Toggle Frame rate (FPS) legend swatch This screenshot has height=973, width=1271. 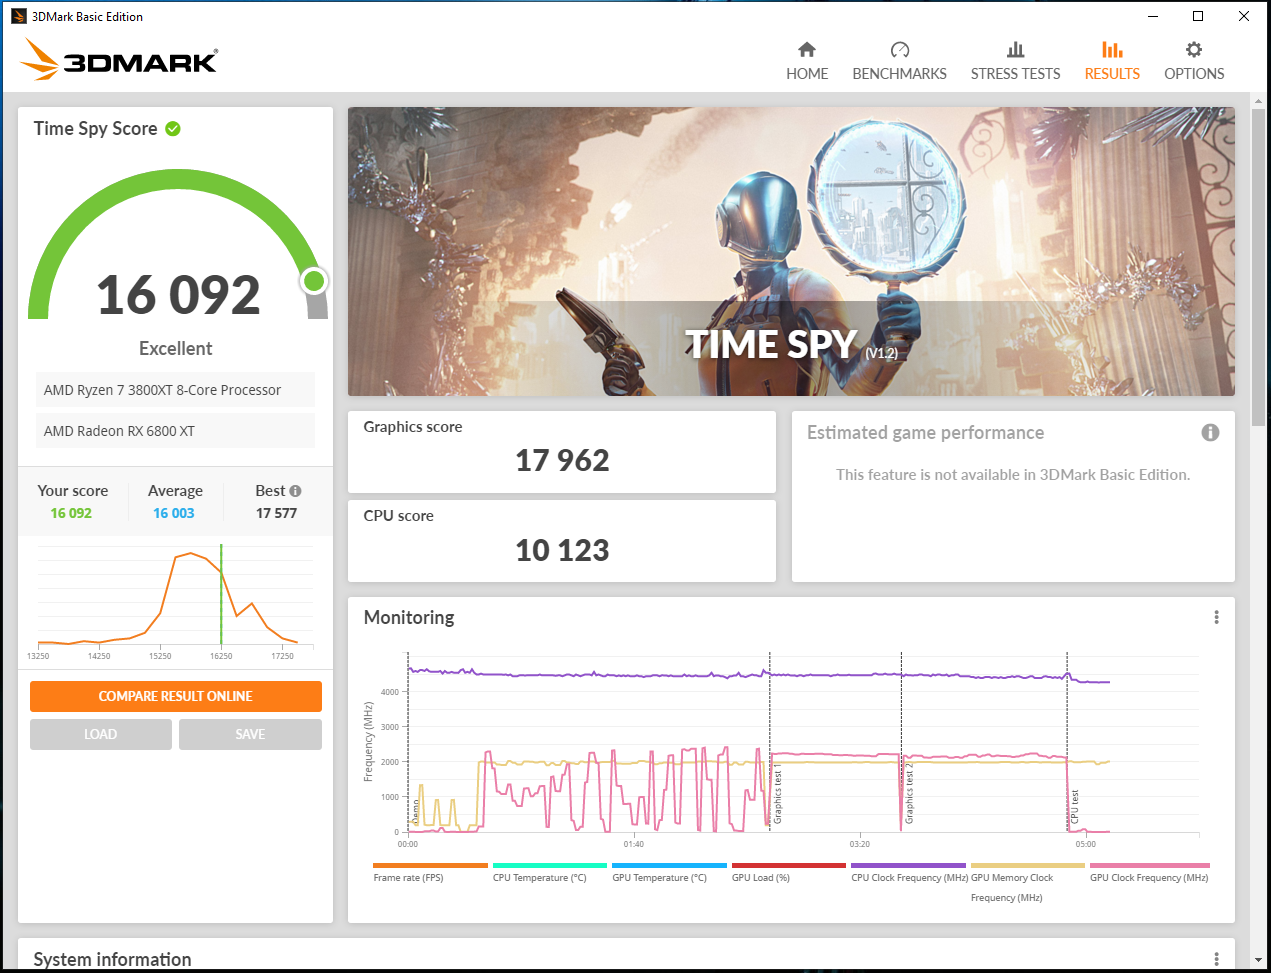pyautogui.click(x=430, y=866)
